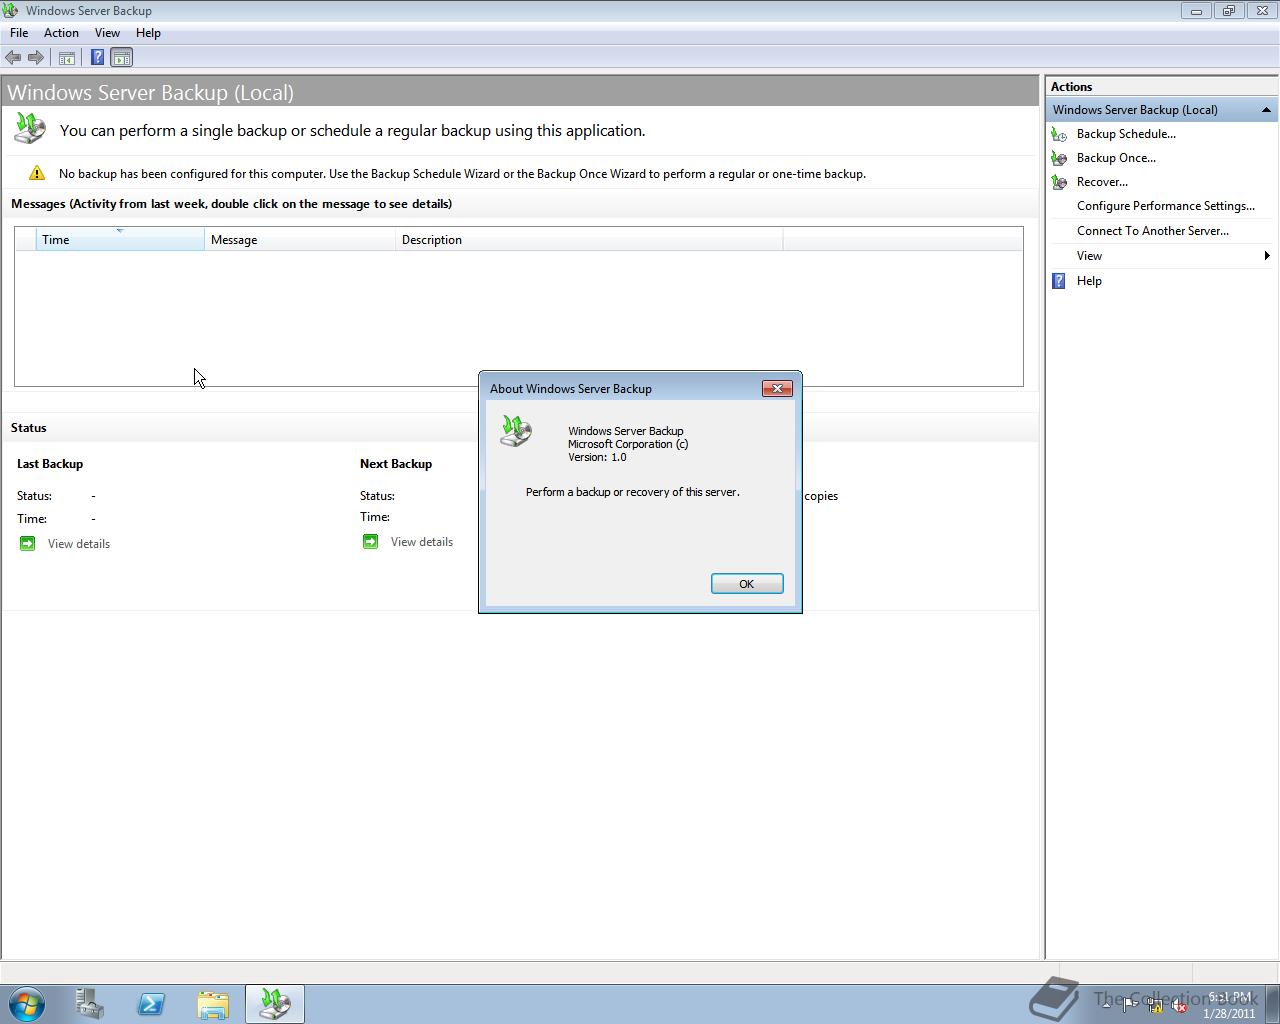Sort messages by Description column
Screen dimensions: 1280x1024
589,239
